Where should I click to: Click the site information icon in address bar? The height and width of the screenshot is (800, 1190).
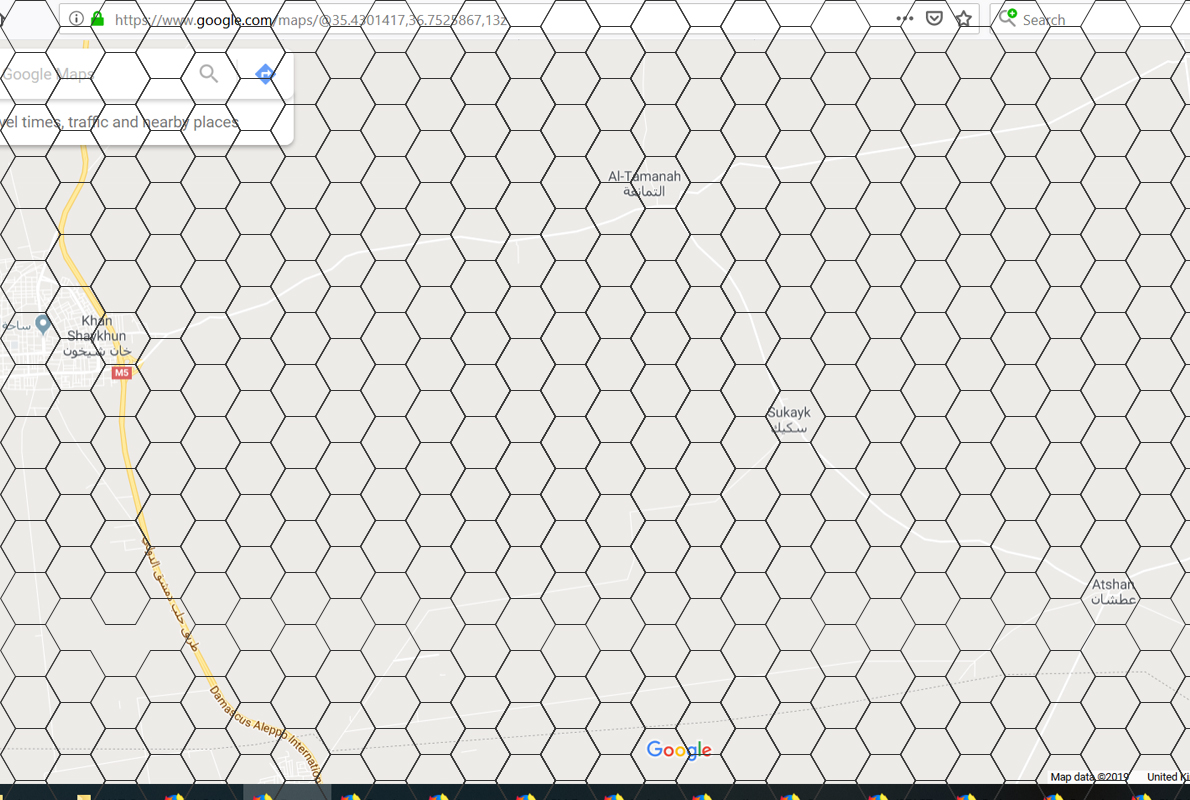76,18
